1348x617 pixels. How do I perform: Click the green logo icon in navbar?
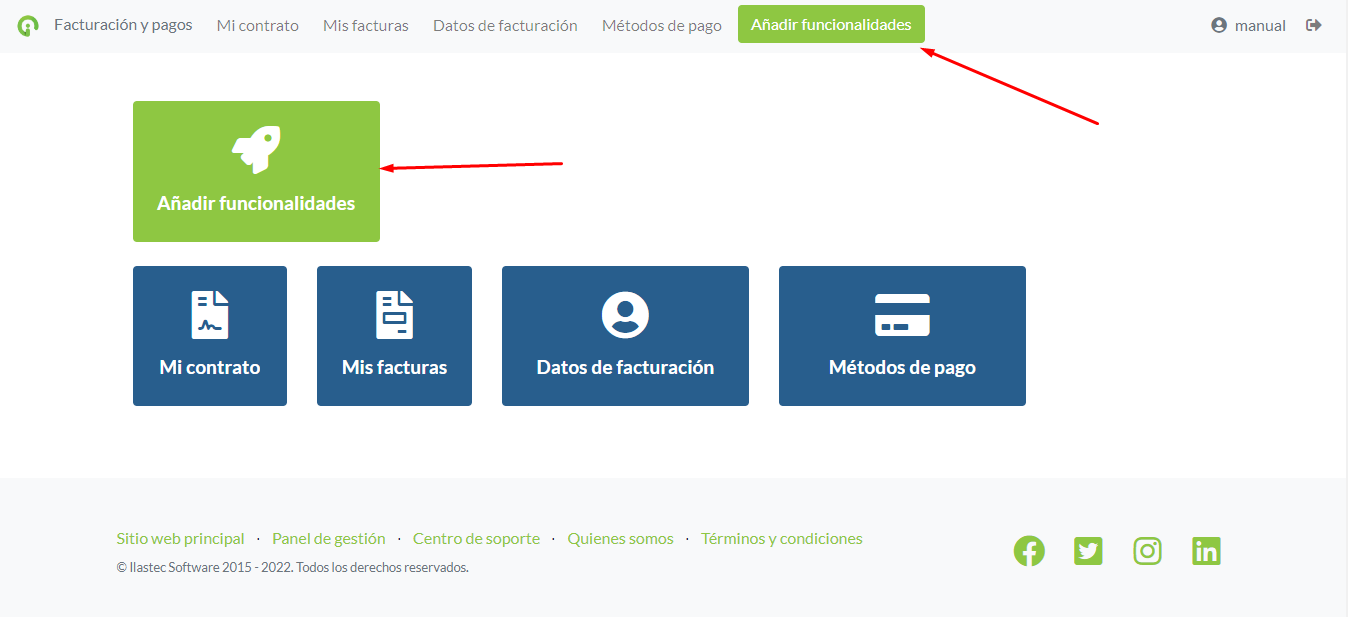coord(28,26)
